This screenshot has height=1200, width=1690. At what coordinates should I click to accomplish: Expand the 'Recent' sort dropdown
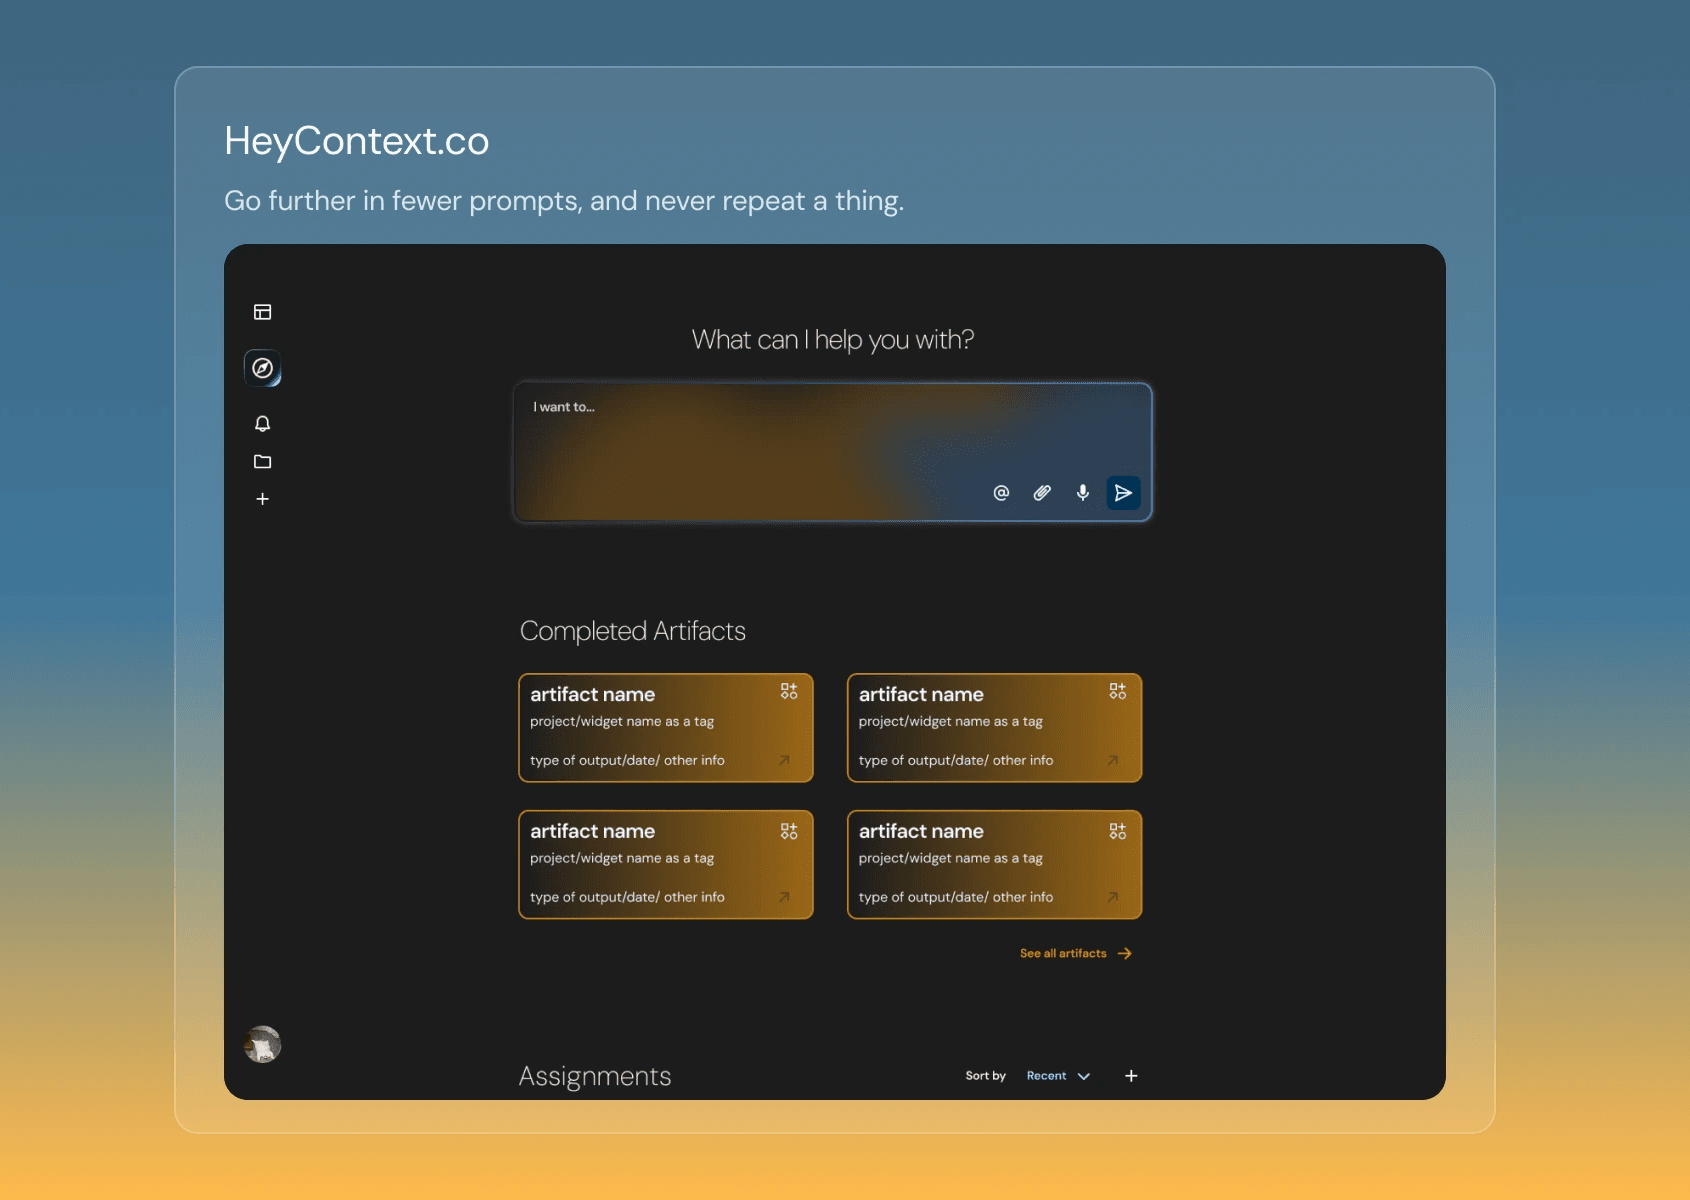(1058, 1076)
